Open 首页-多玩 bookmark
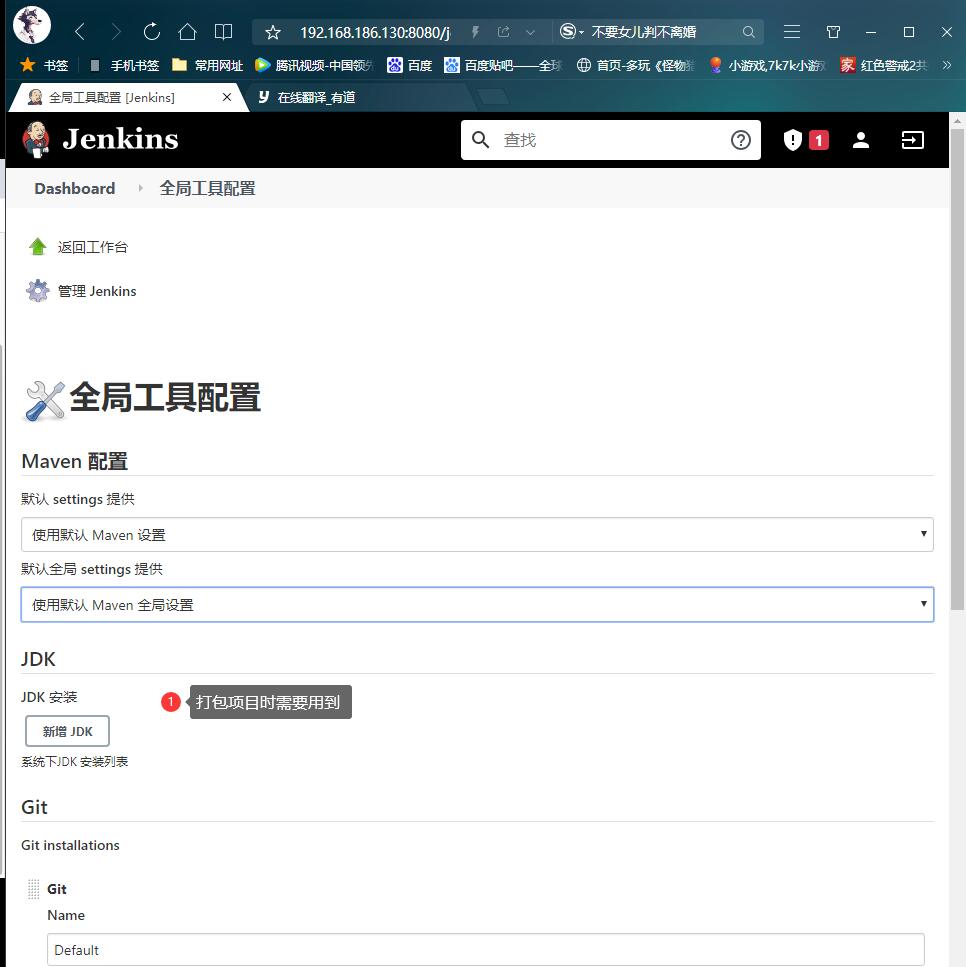The width and height of the screenshot is (966, 967). [x=636, y=65]
